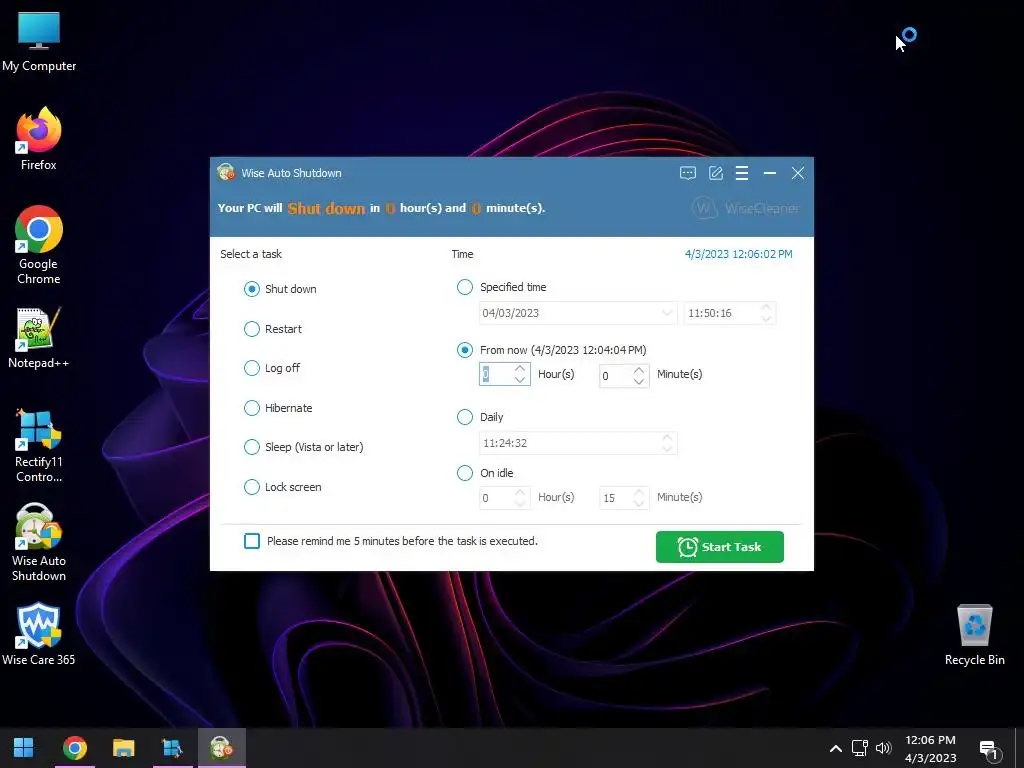Select the Rectify11 Control desktop shortcut
The image size is (1024, 768).
[x=39, y=446]
